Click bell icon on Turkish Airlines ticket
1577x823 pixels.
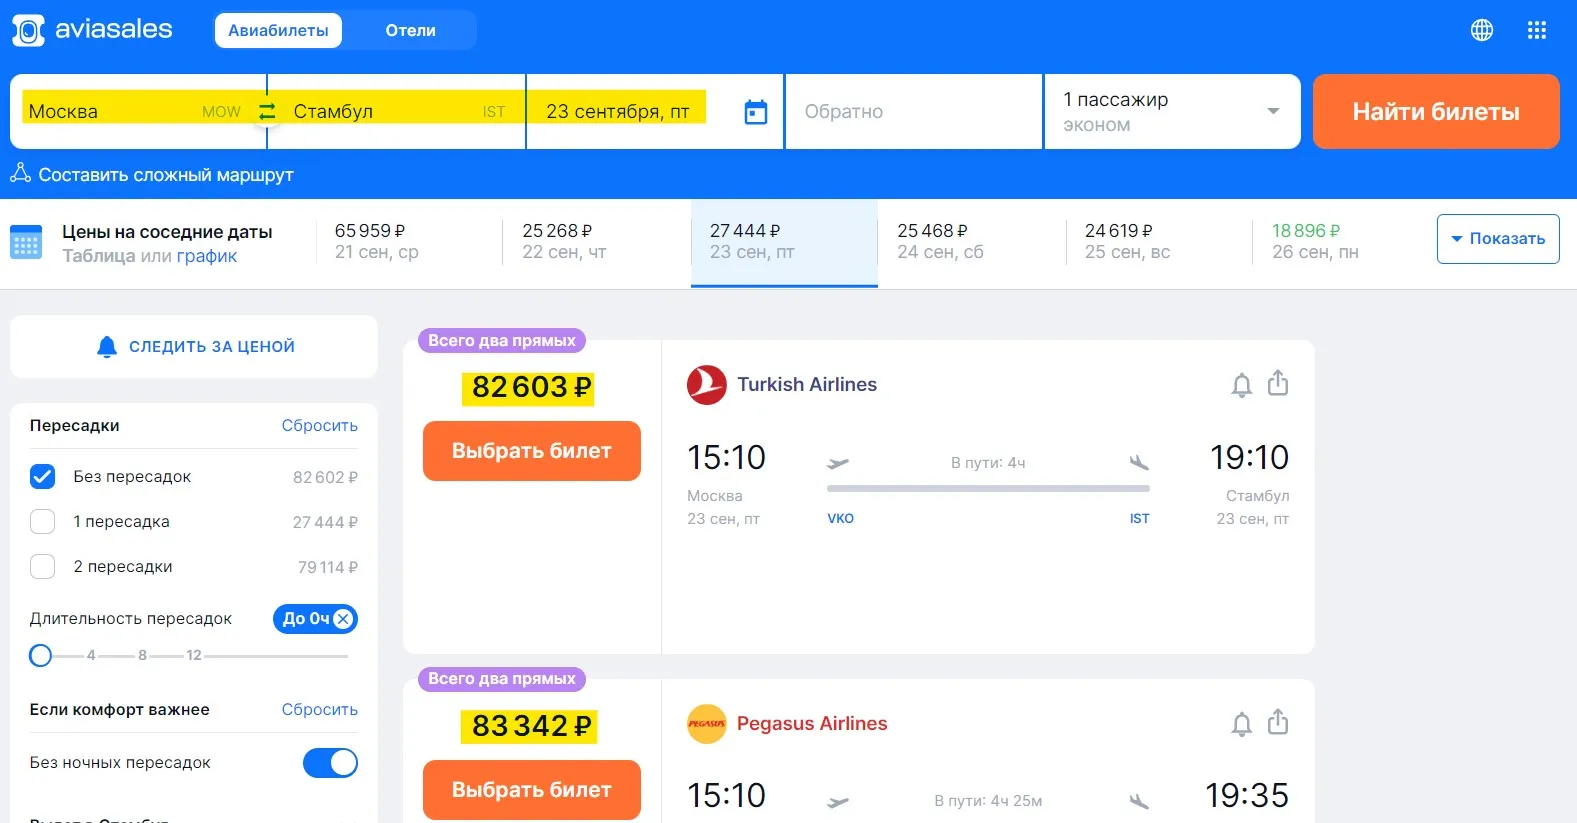coord(1241,385)
